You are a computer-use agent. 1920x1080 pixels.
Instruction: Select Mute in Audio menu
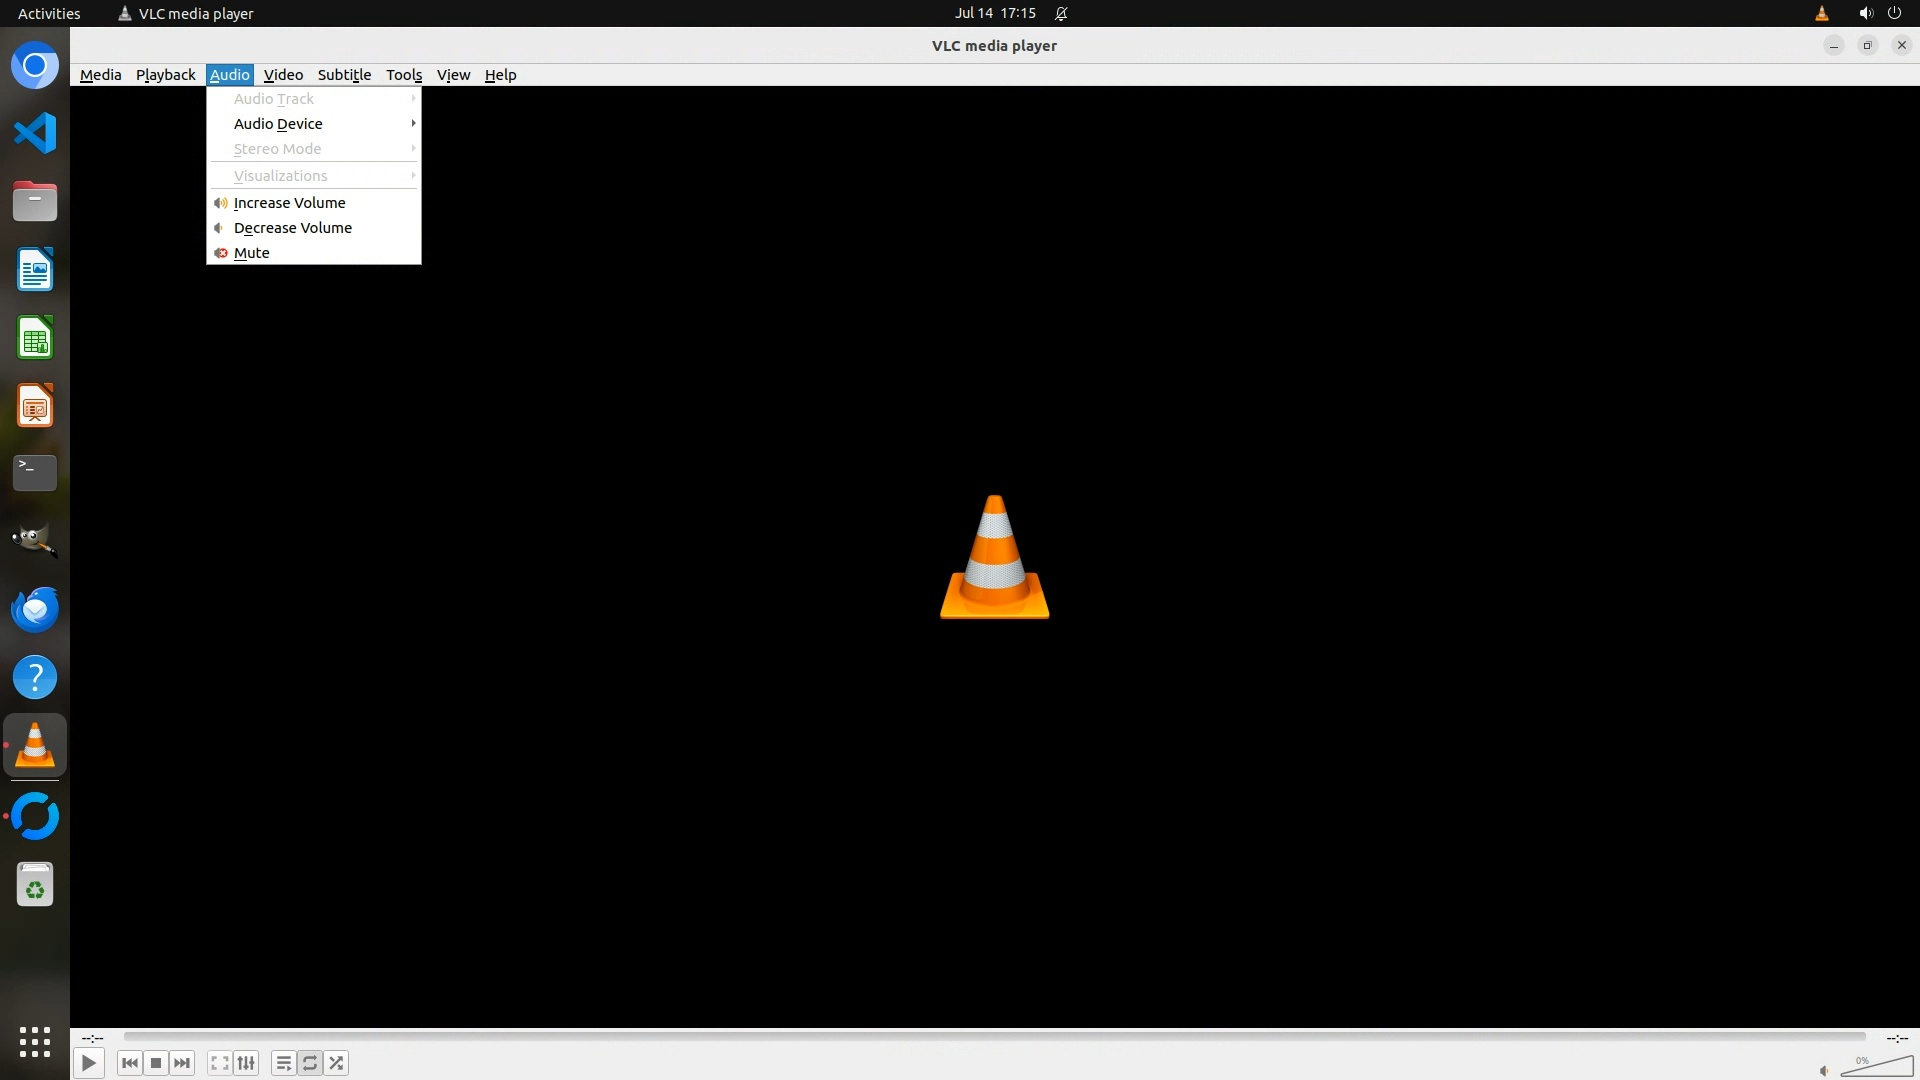[x=251, y=253]
